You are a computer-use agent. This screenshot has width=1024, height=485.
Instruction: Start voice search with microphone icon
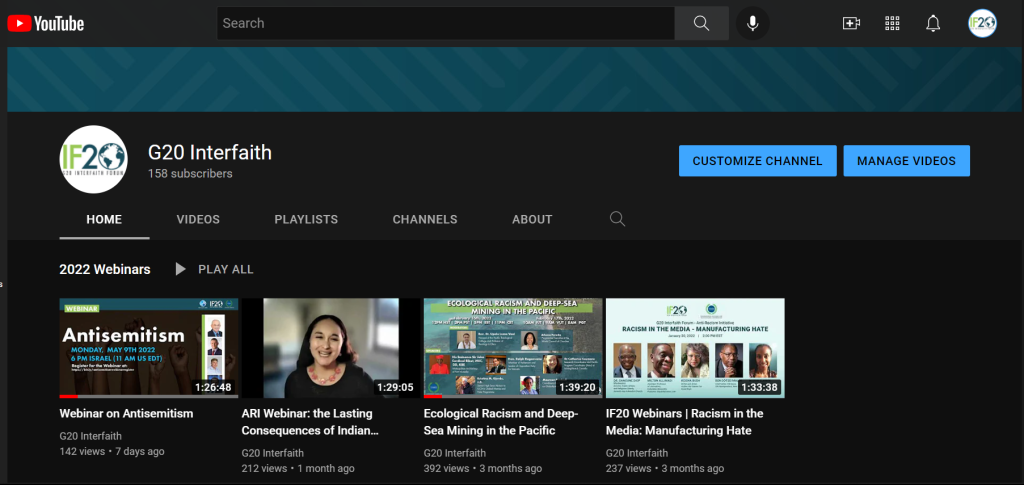pyautogui.click(x=752, y=23)
